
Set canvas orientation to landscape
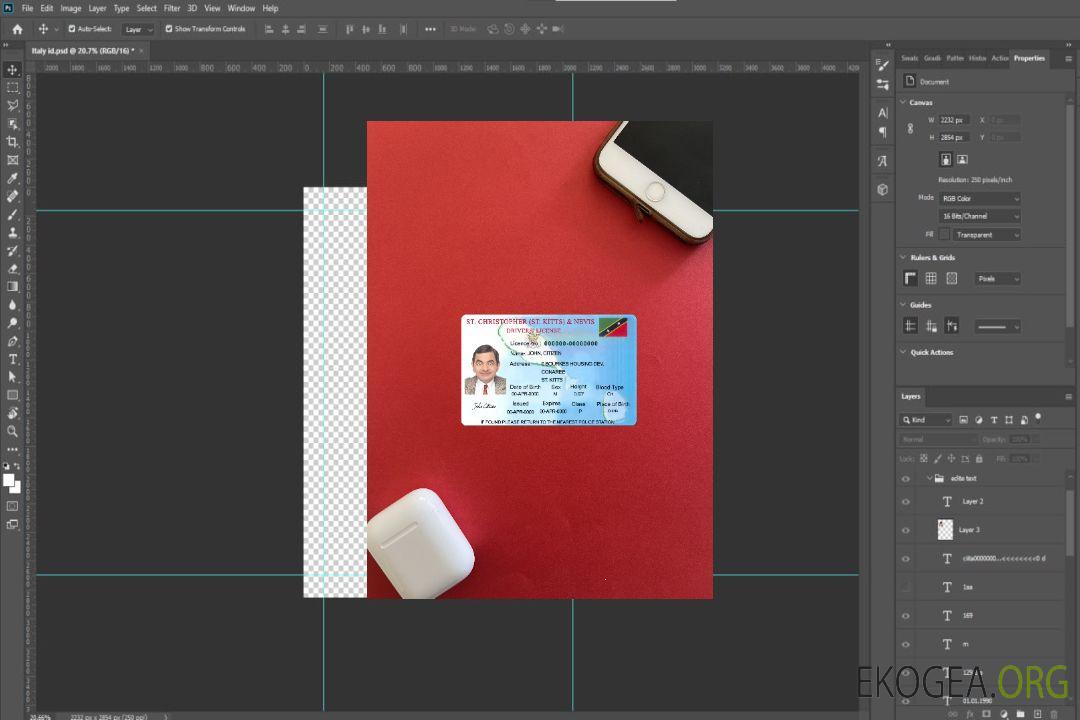click(962, 159)
